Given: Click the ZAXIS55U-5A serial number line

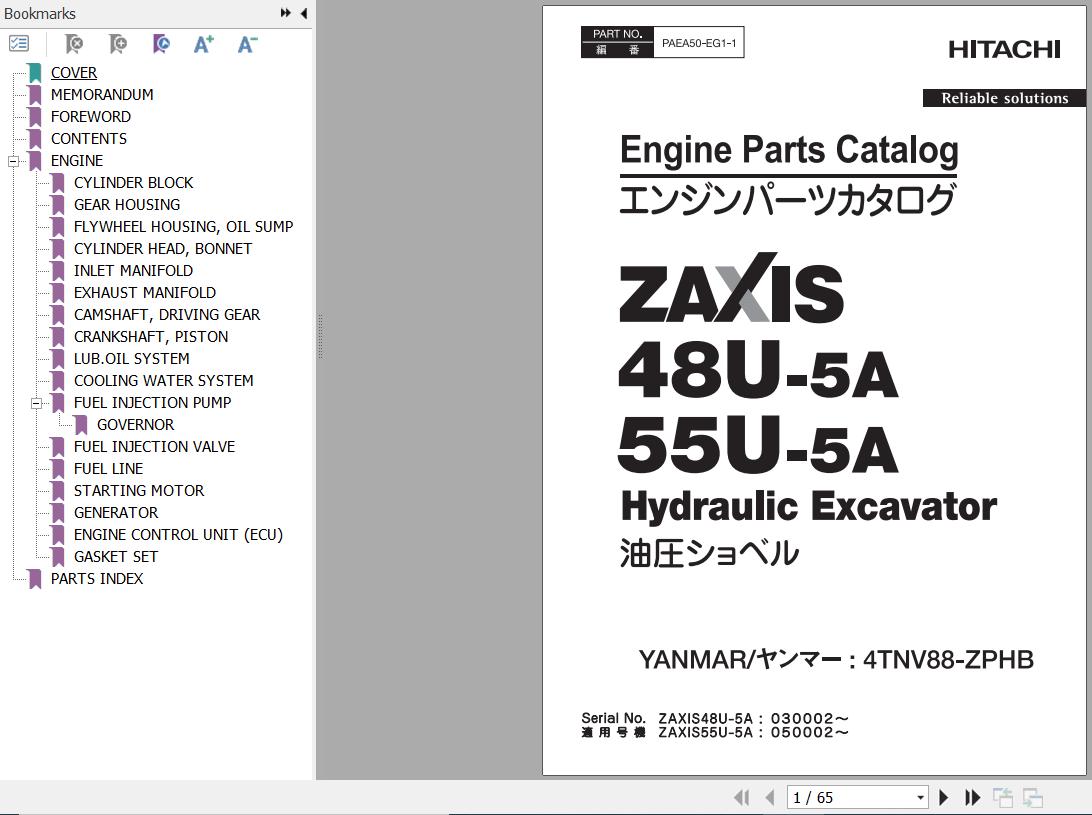Looking at the screenshot, I should click(754, 733).
